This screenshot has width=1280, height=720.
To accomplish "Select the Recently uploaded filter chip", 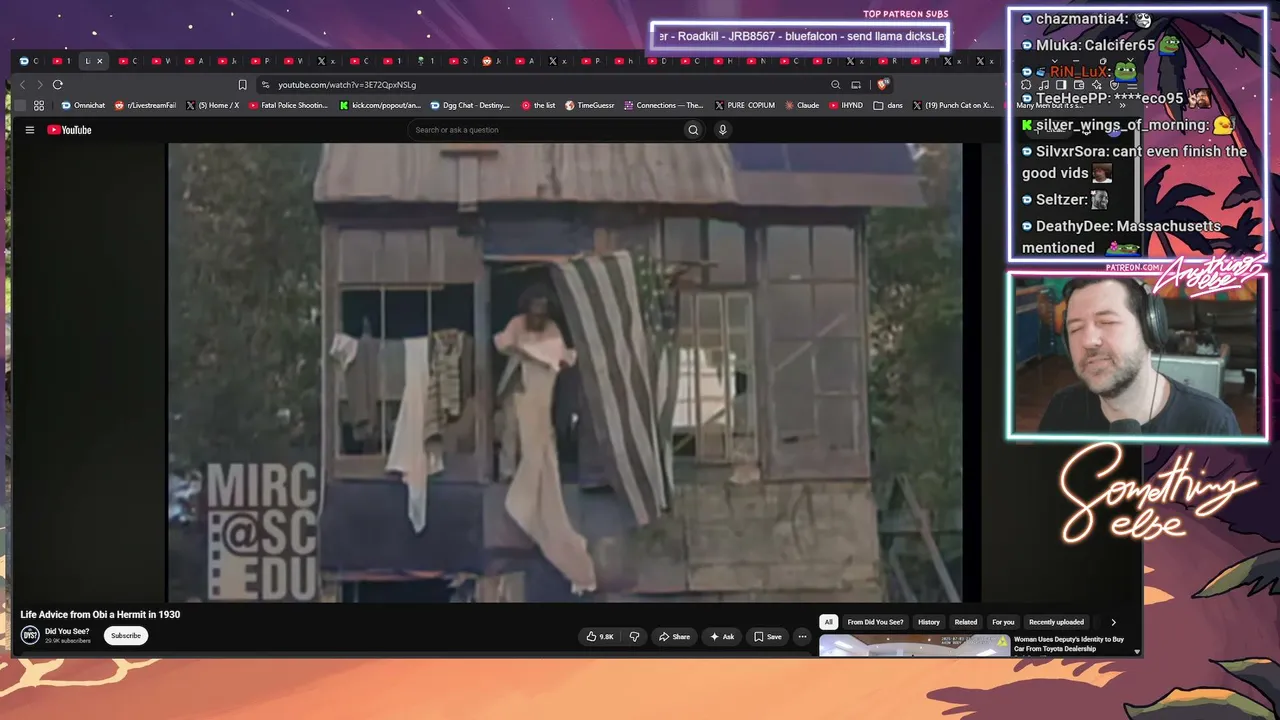I will click(1056, 622).
